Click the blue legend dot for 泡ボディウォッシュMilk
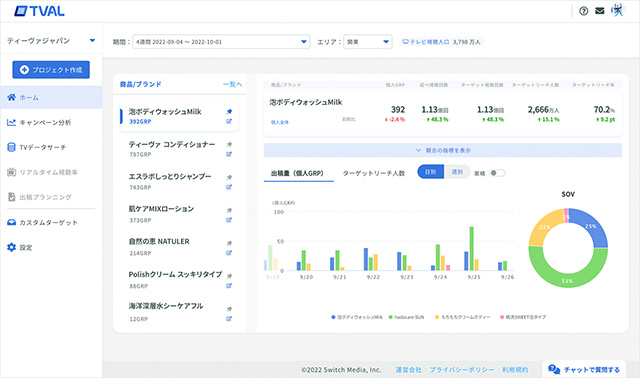Screen dimensions: 640x378 (333, 317)
